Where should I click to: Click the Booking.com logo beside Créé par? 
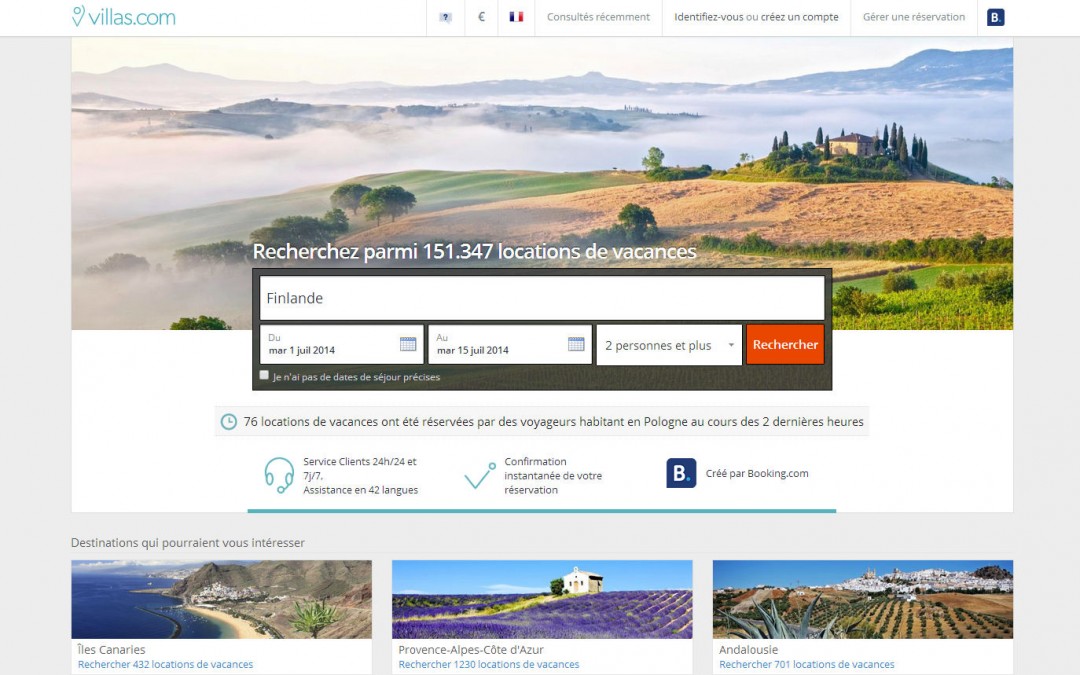pos(681,473)
